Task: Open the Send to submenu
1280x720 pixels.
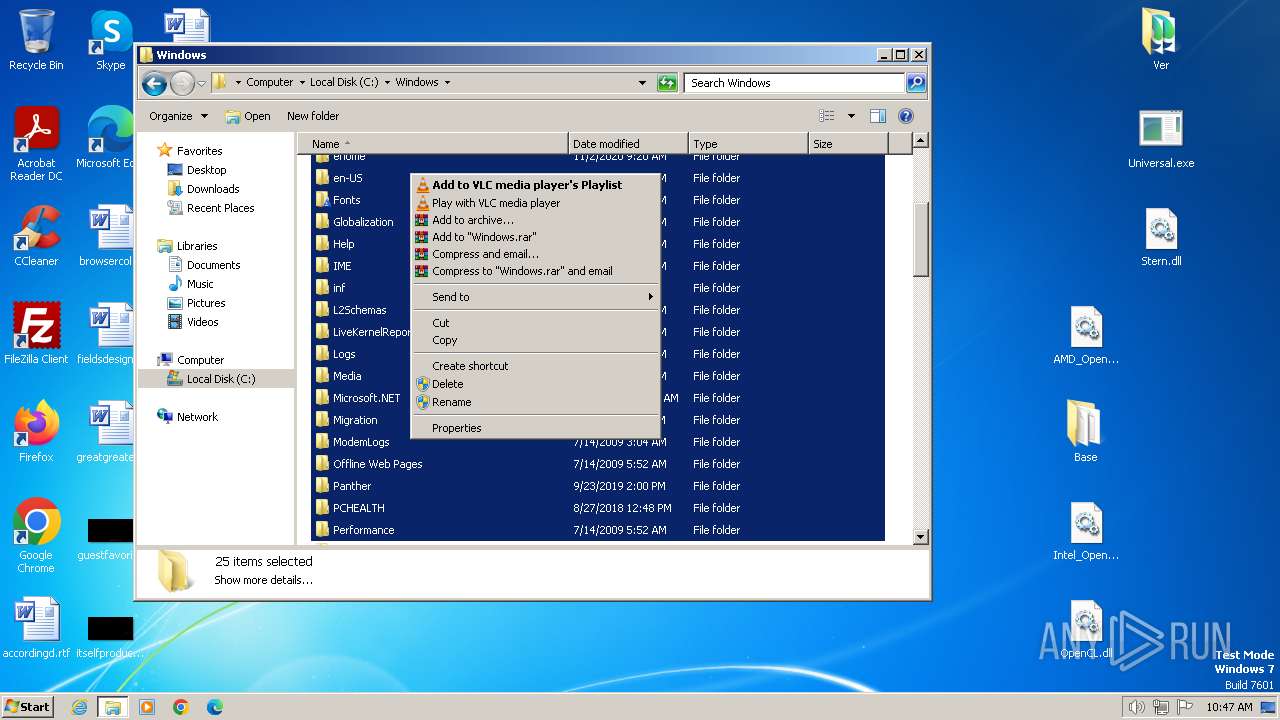Action: 536,297
